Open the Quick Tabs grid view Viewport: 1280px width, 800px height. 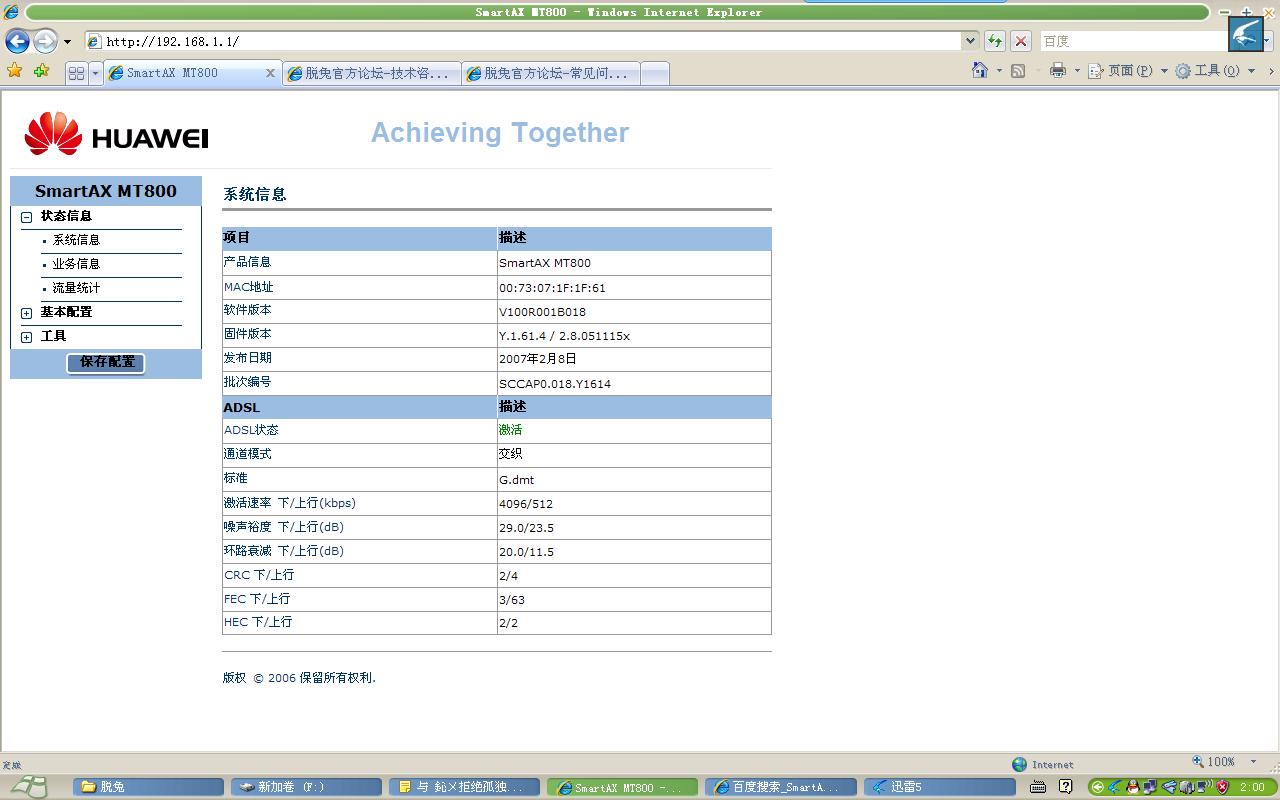(76, 73)
